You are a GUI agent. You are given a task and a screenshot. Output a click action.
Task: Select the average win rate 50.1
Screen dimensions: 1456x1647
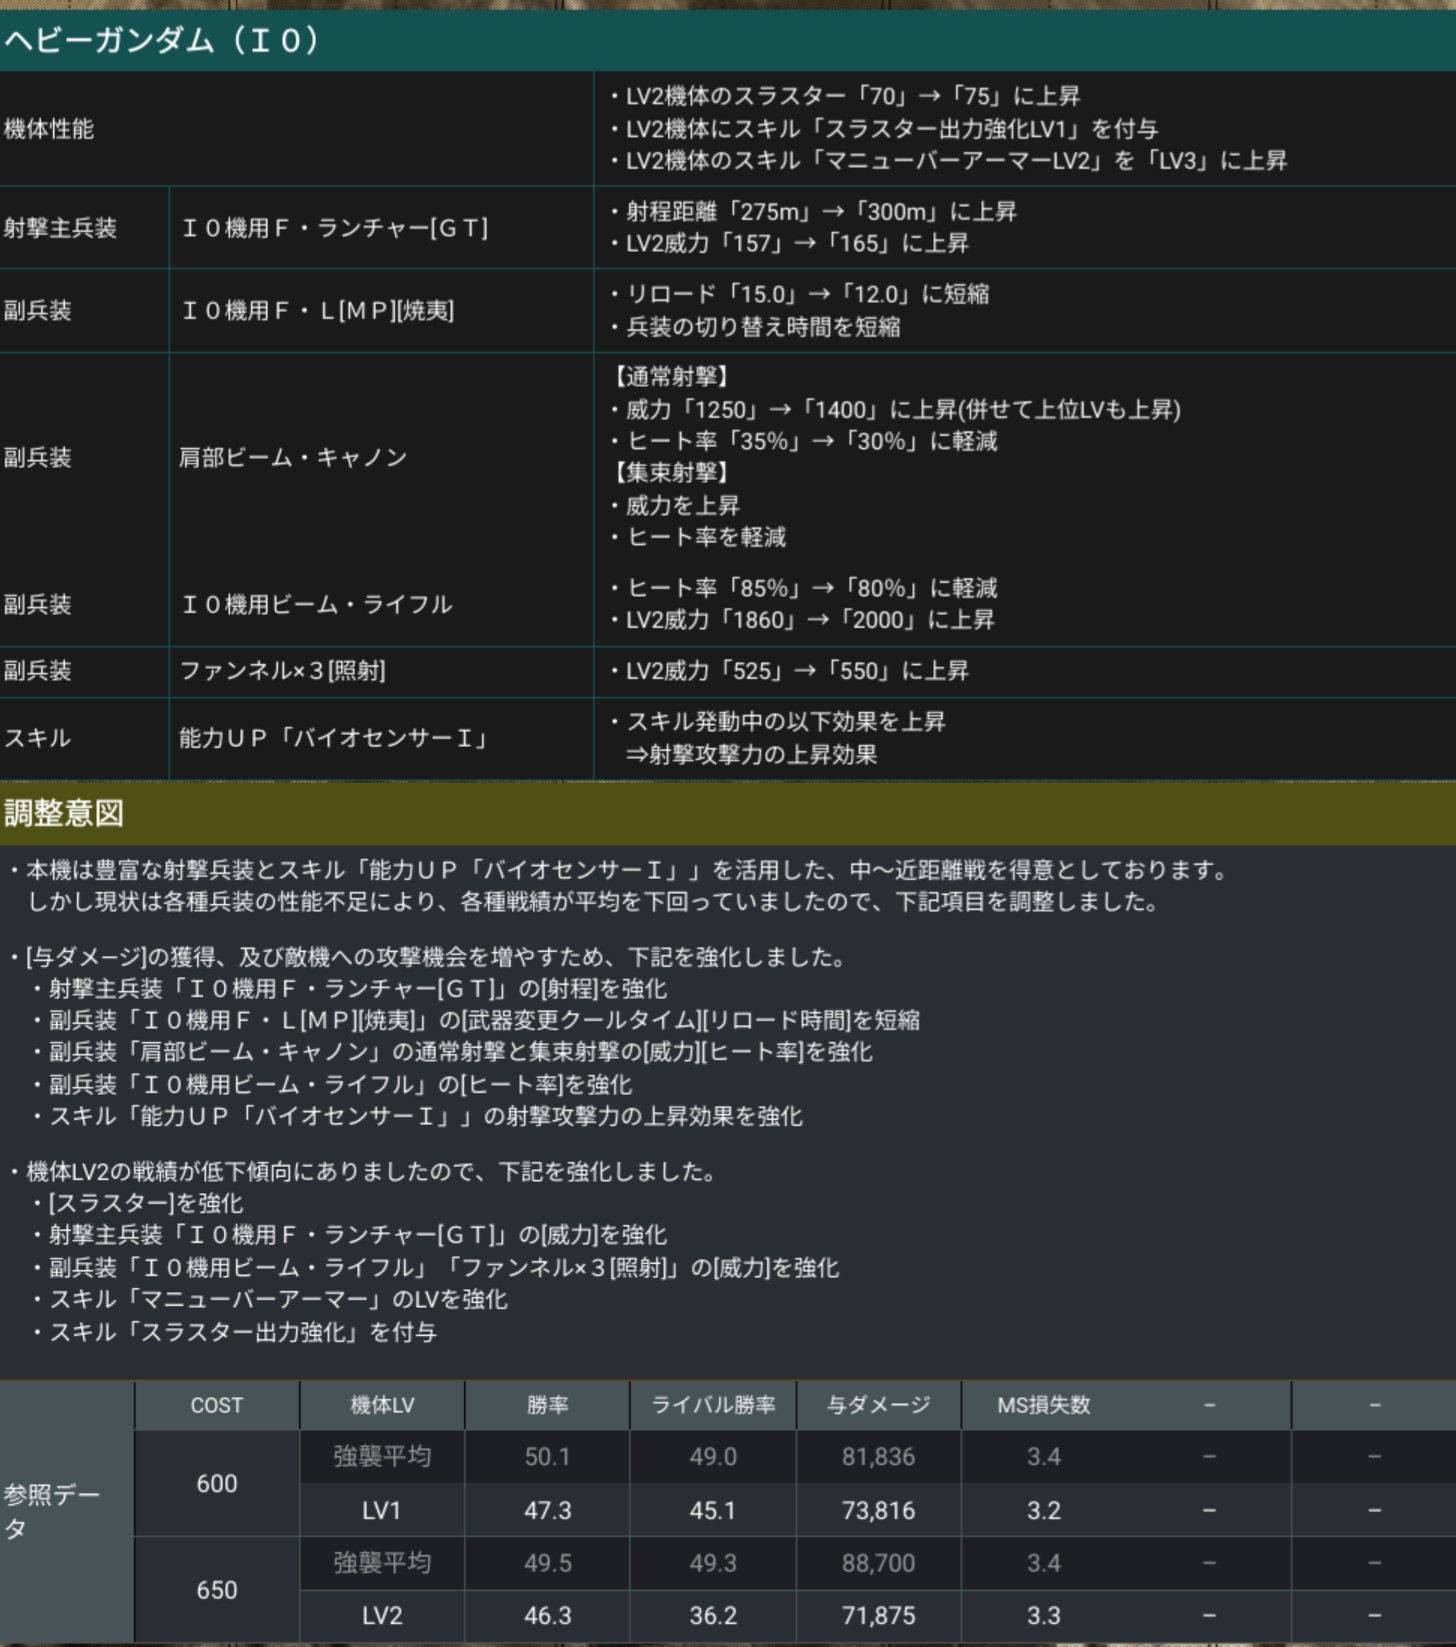pyautogui.click(x=548, y=1457)
